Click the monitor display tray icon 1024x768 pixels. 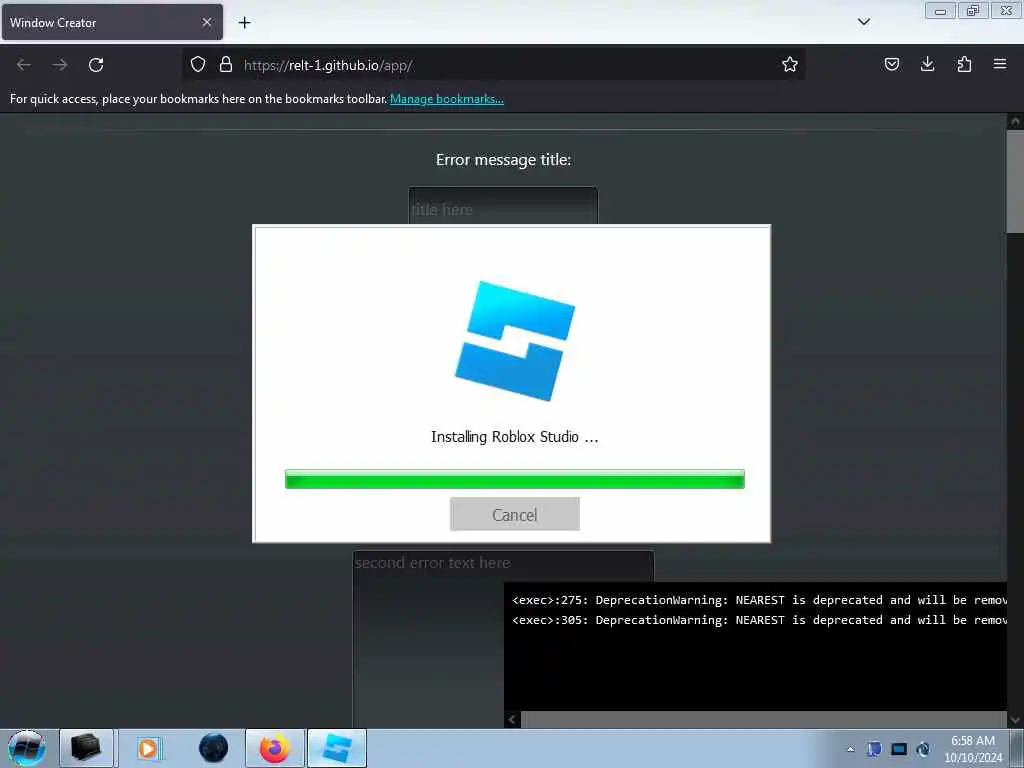pyautogui.click(x=899, y=749)
